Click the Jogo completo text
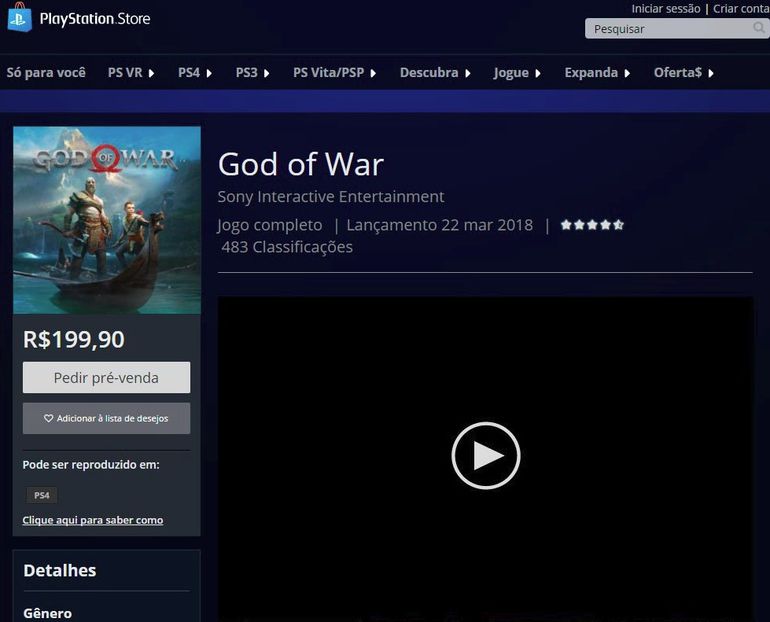The image size is (770, 622). (270, 225)
